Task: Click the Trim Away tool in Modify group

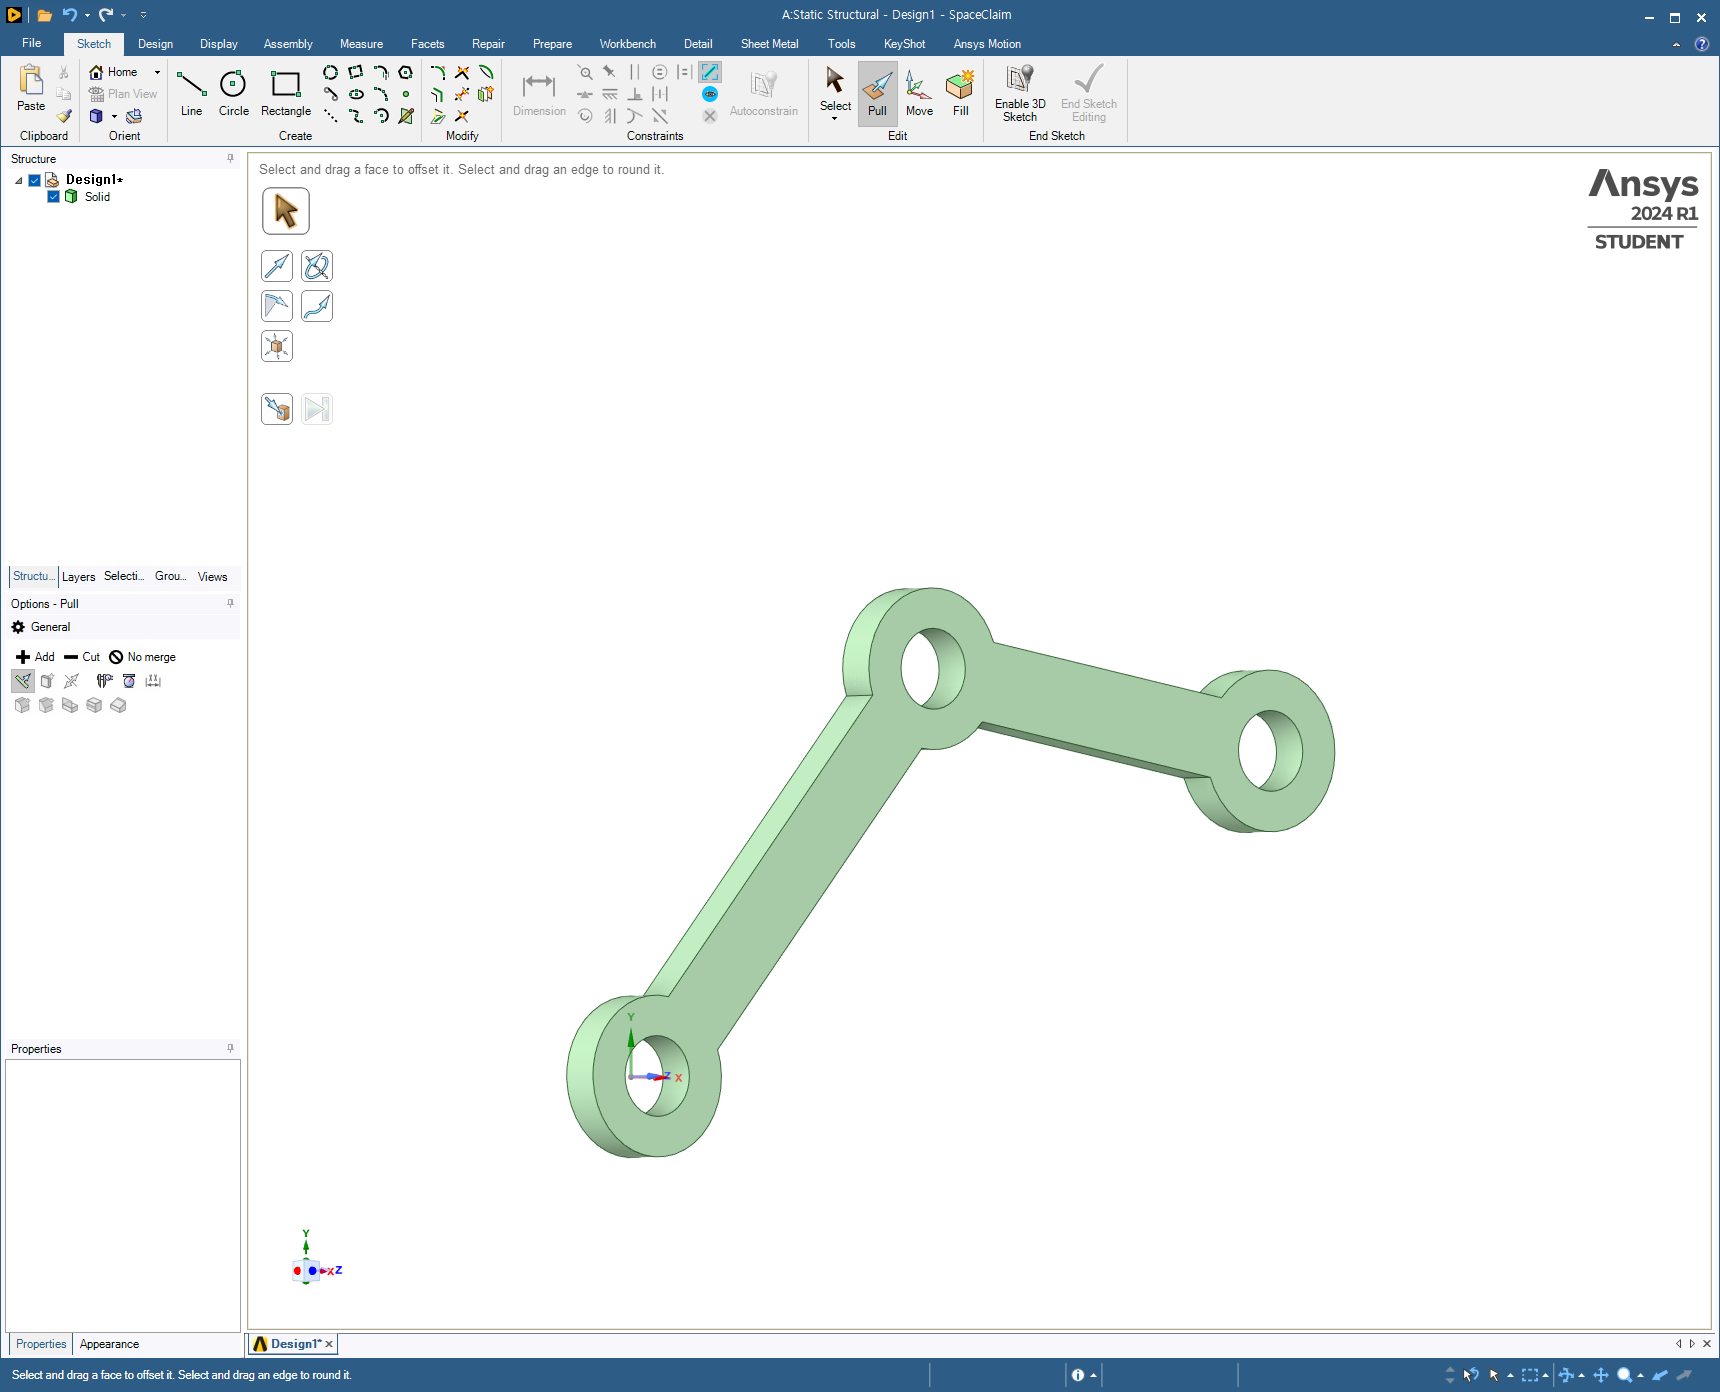Action: click(x=462, y=72)
